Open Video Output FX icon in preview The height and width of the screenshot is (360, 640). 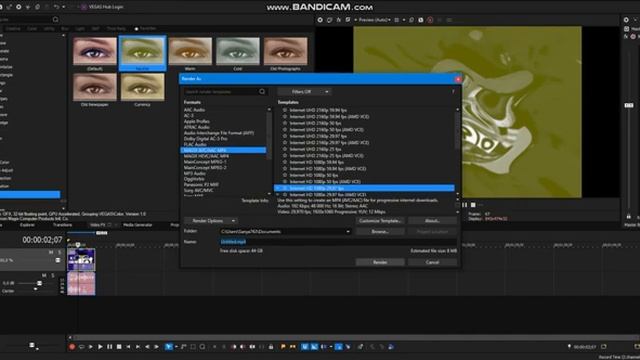coord(339,20)
